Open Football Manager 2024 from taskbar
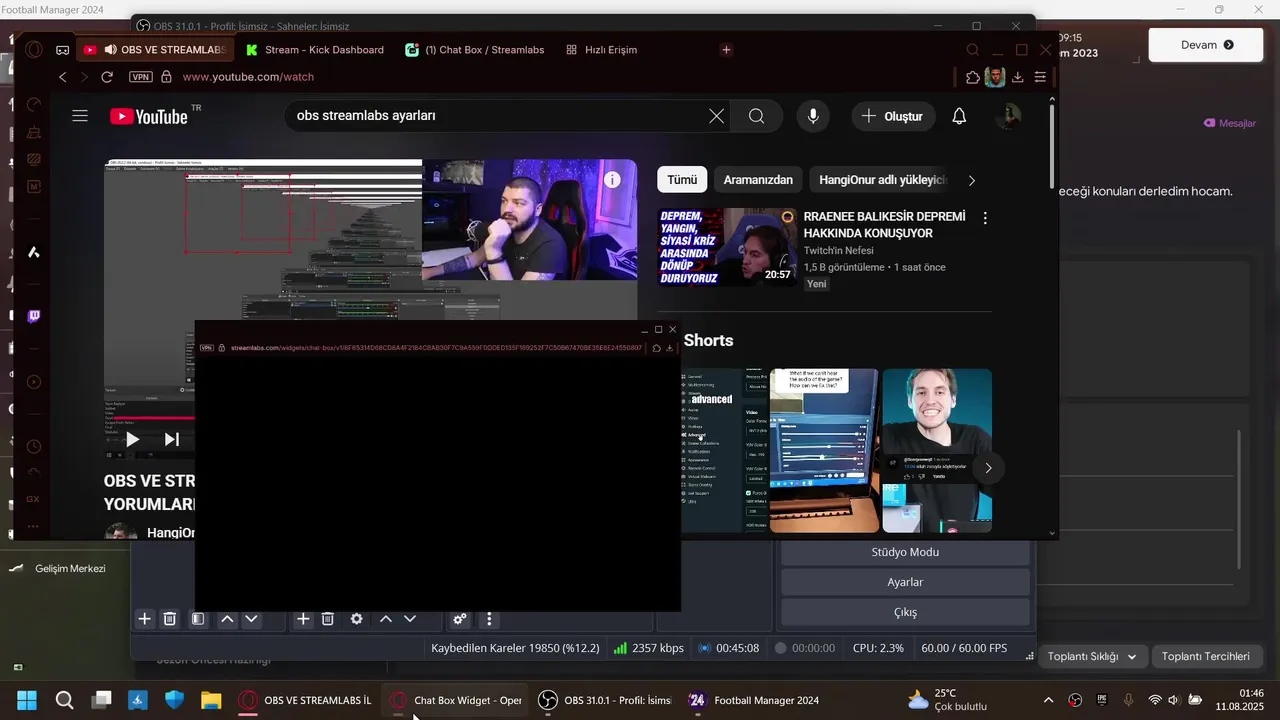Viewport: 1280px width, 720px height. tap(755, 700)
